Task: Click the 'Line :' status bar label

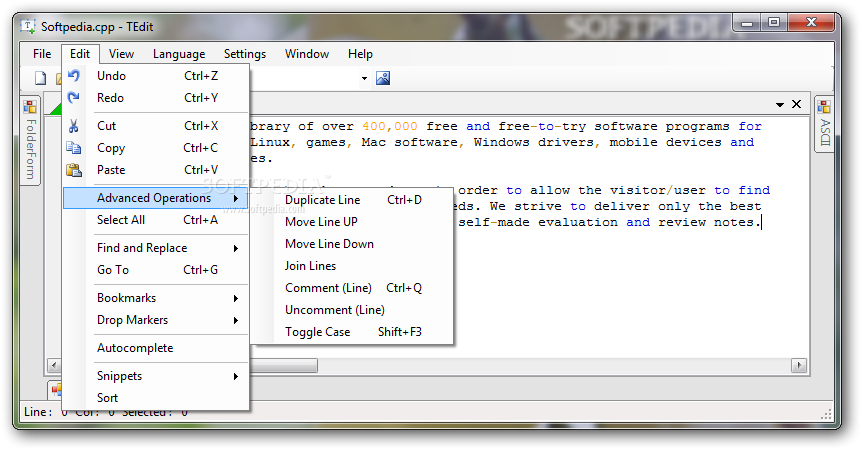Action: tap(38, 412)
